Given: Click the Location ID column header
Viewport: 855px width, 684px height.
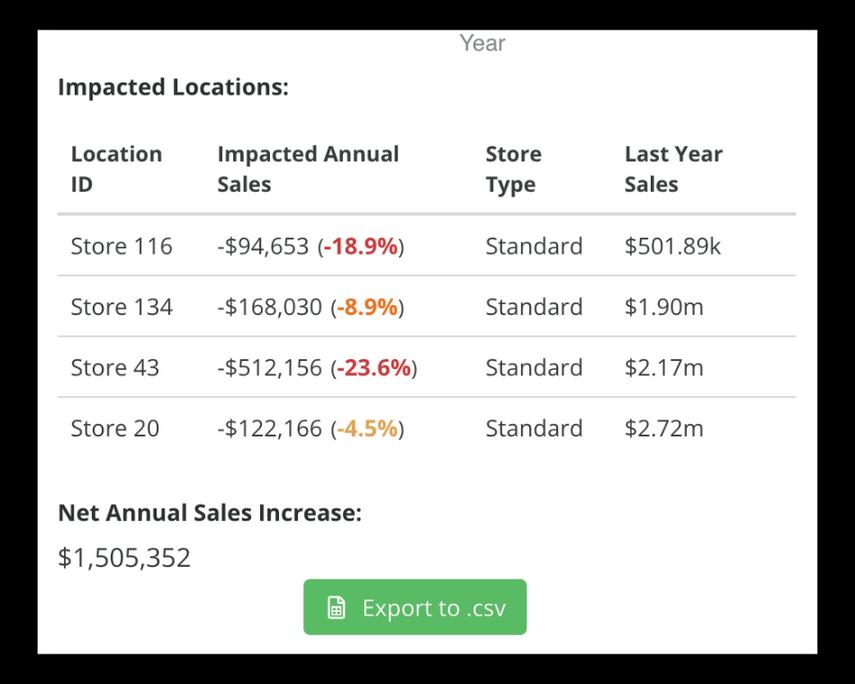Looking at the screenshot, I should pos(116,169).
